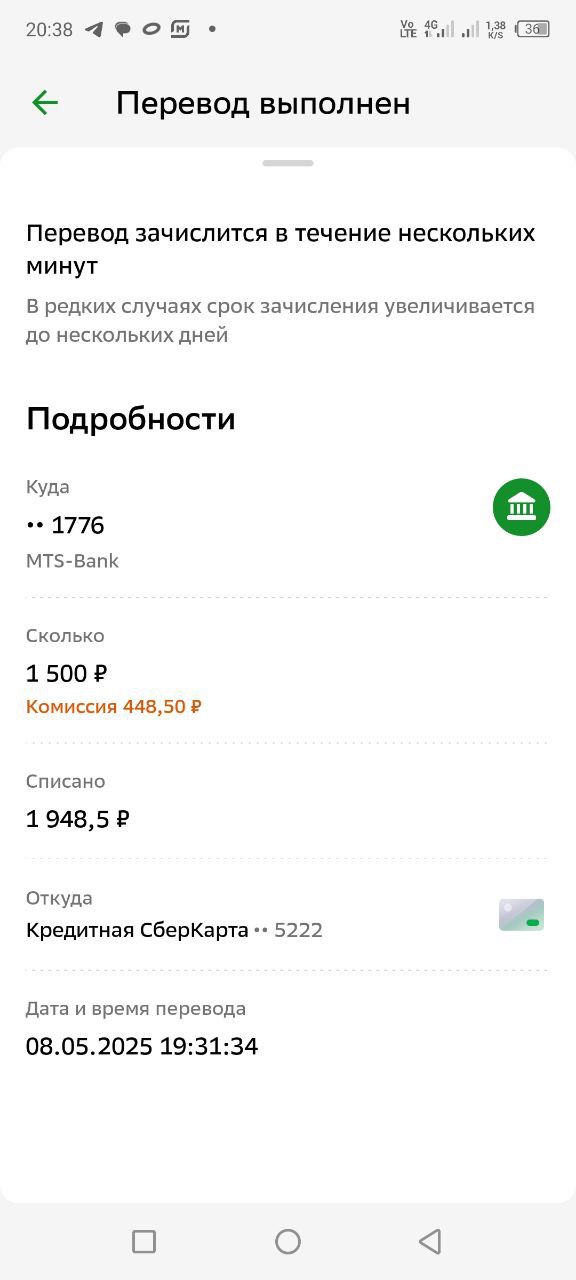The width and height of the screenshot is (576, 1280).
Task: Tap the MTS-Bank label
Action: pyautogui.click(x=72, y=561)
